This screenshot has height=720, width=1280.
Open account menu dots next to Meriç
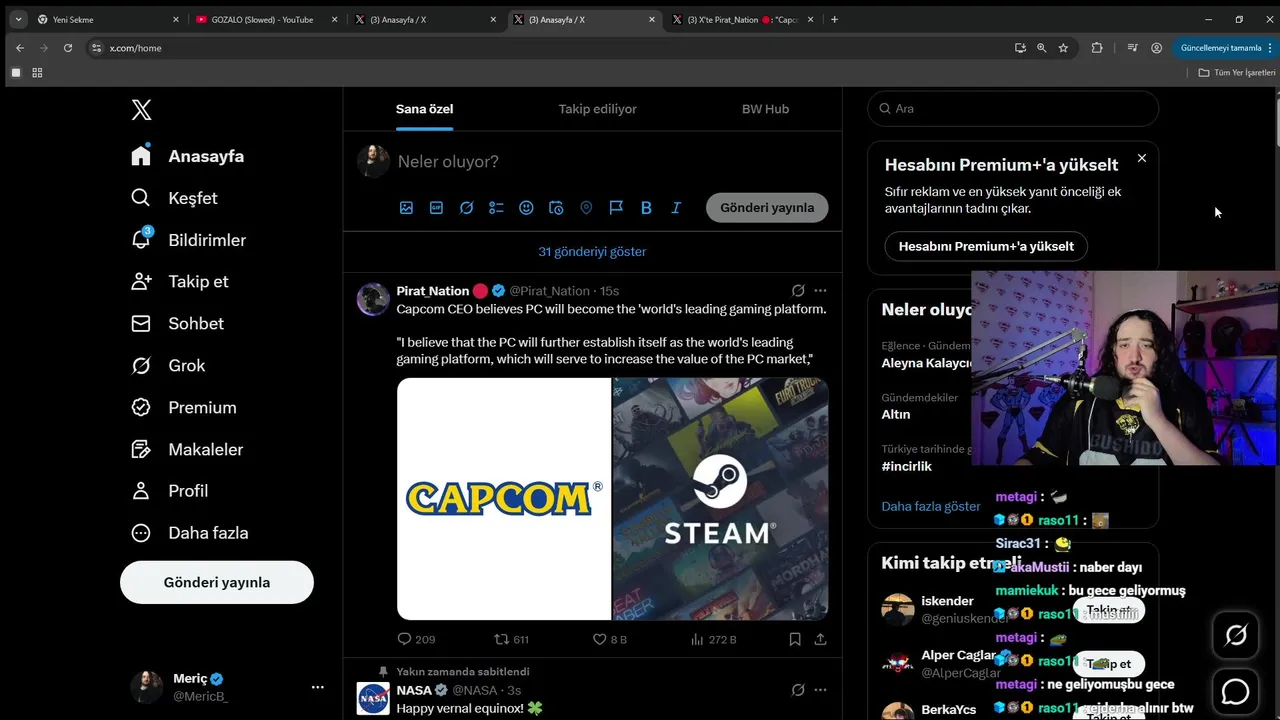coord(317,687)
